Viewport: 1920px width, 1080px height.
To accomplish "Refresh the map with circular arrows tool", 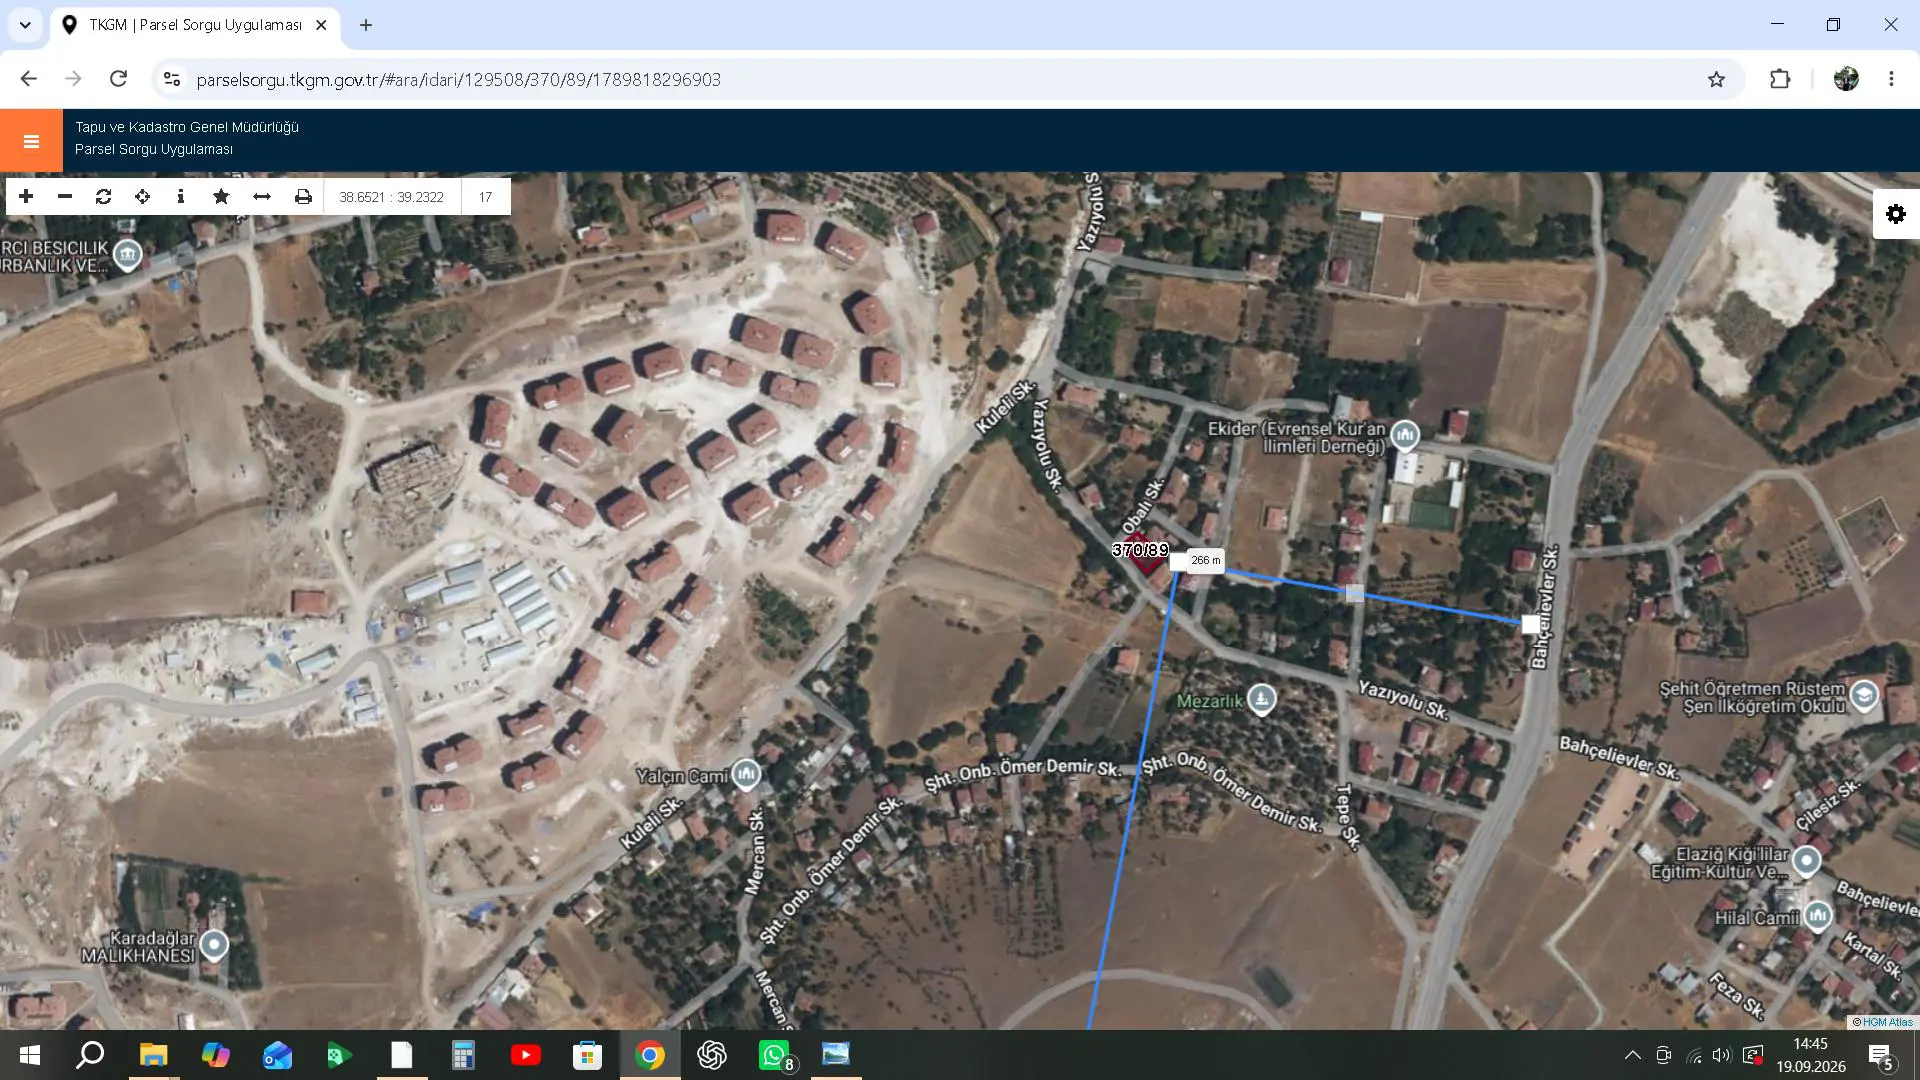I will [x=104, y=197].
